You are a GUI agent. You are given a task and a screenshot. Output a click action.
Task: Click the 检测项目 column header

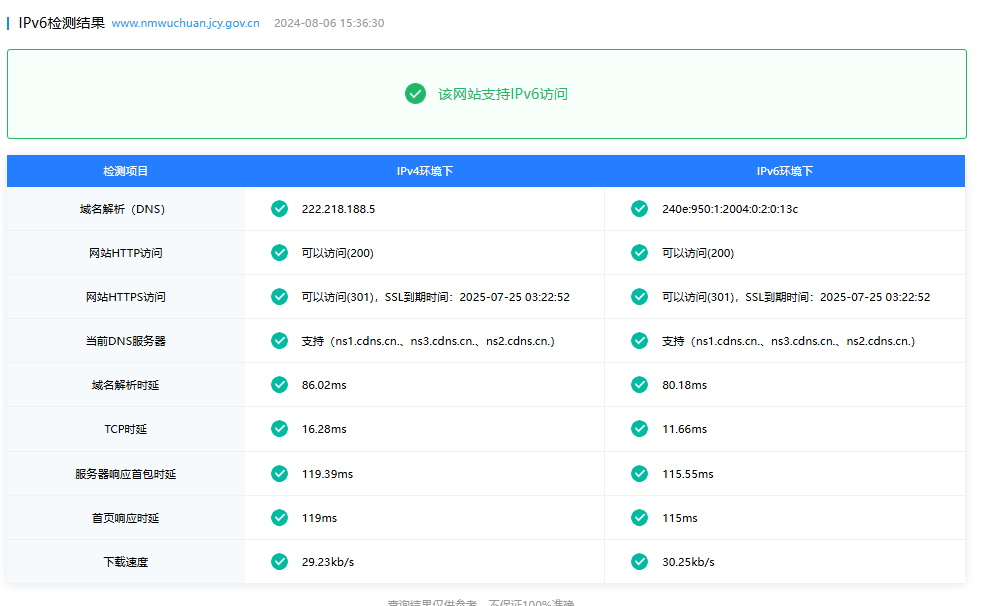point(126,171)
